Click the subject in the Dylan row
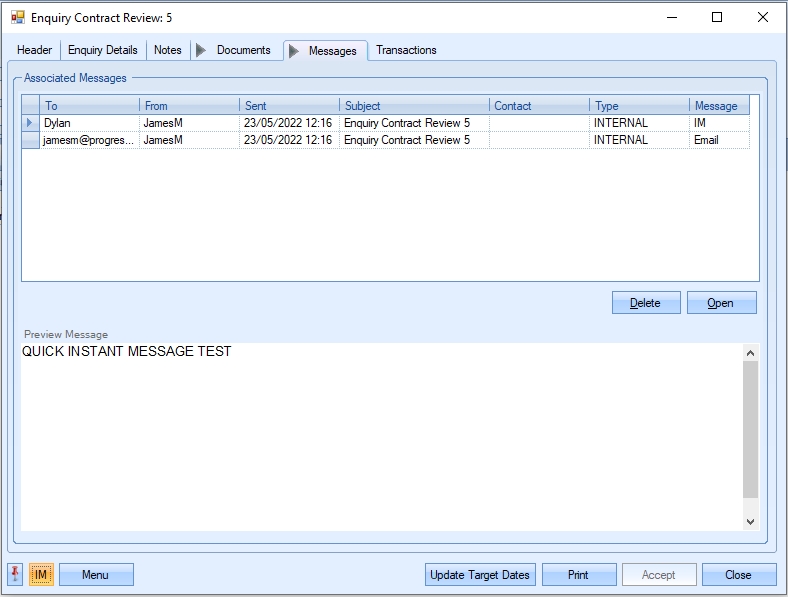 (x=415, y=123)
